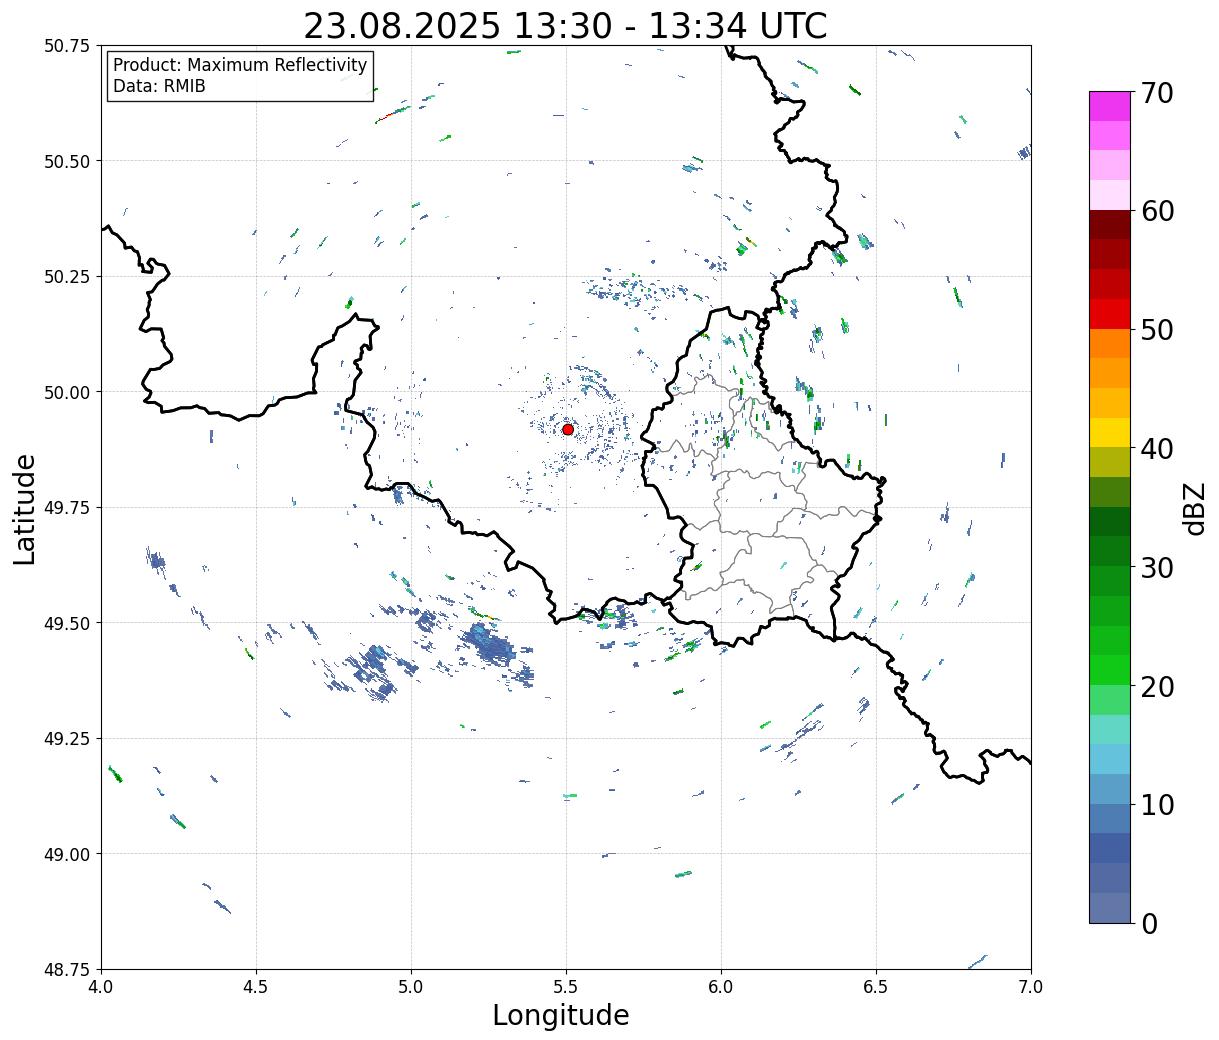Click the dark maroon swatch below 60 dBZ

tap(1110, 225)
